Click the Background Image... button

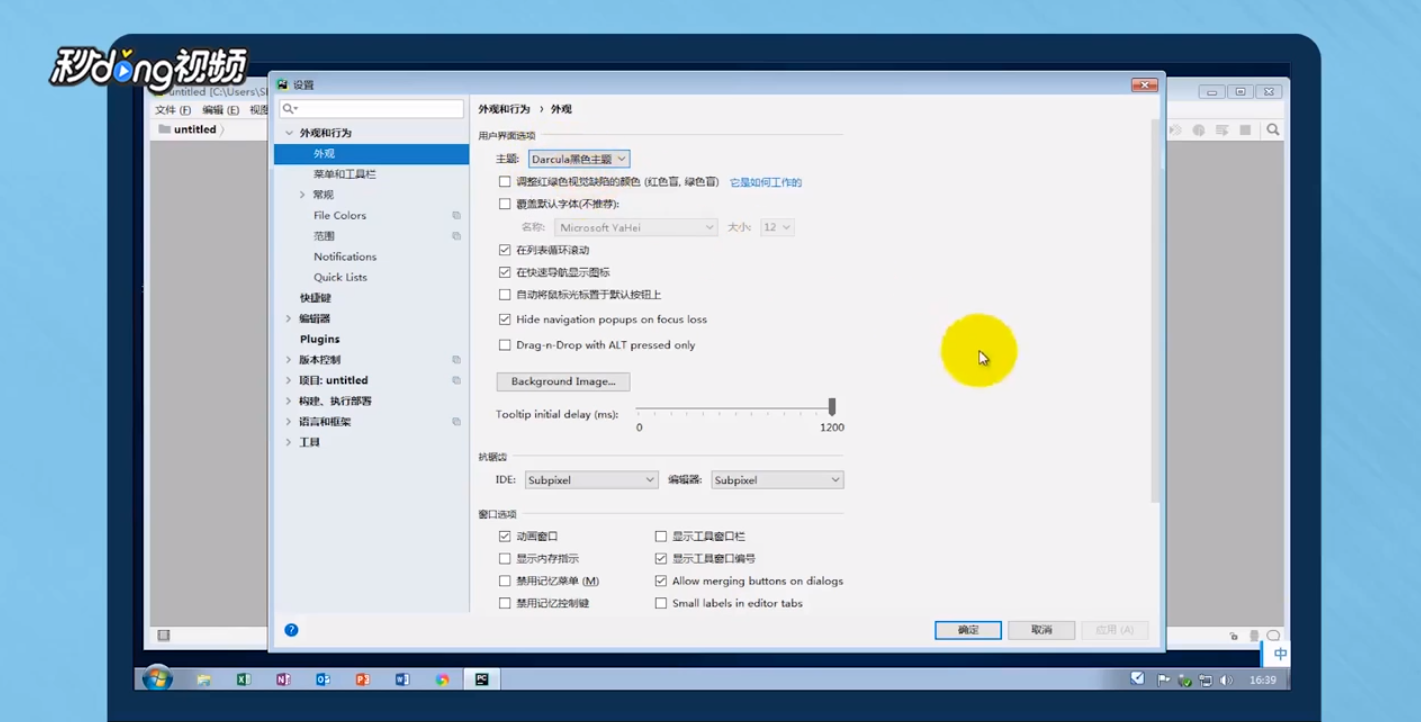tap(563, 381)
